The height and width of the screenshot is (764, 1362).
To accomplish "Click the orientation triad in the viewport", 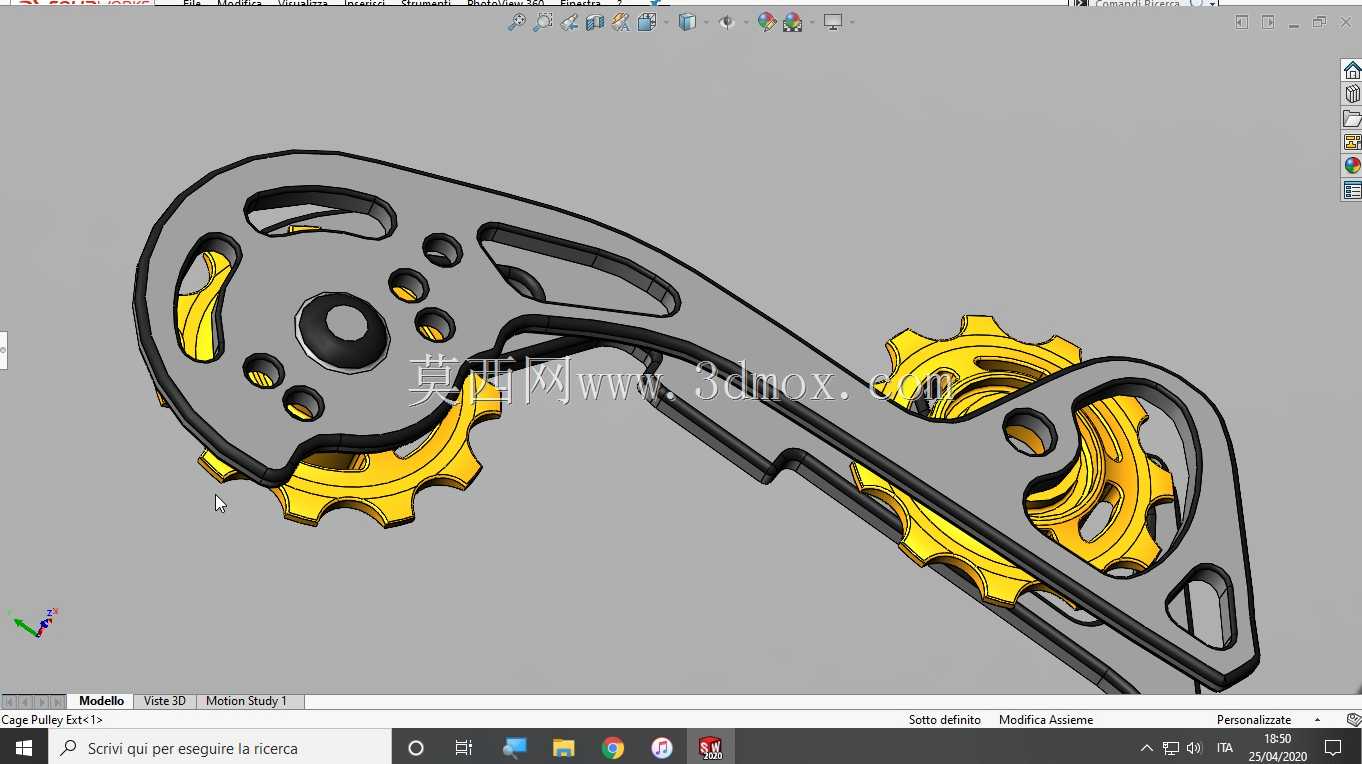I will [x=35, y=622].
